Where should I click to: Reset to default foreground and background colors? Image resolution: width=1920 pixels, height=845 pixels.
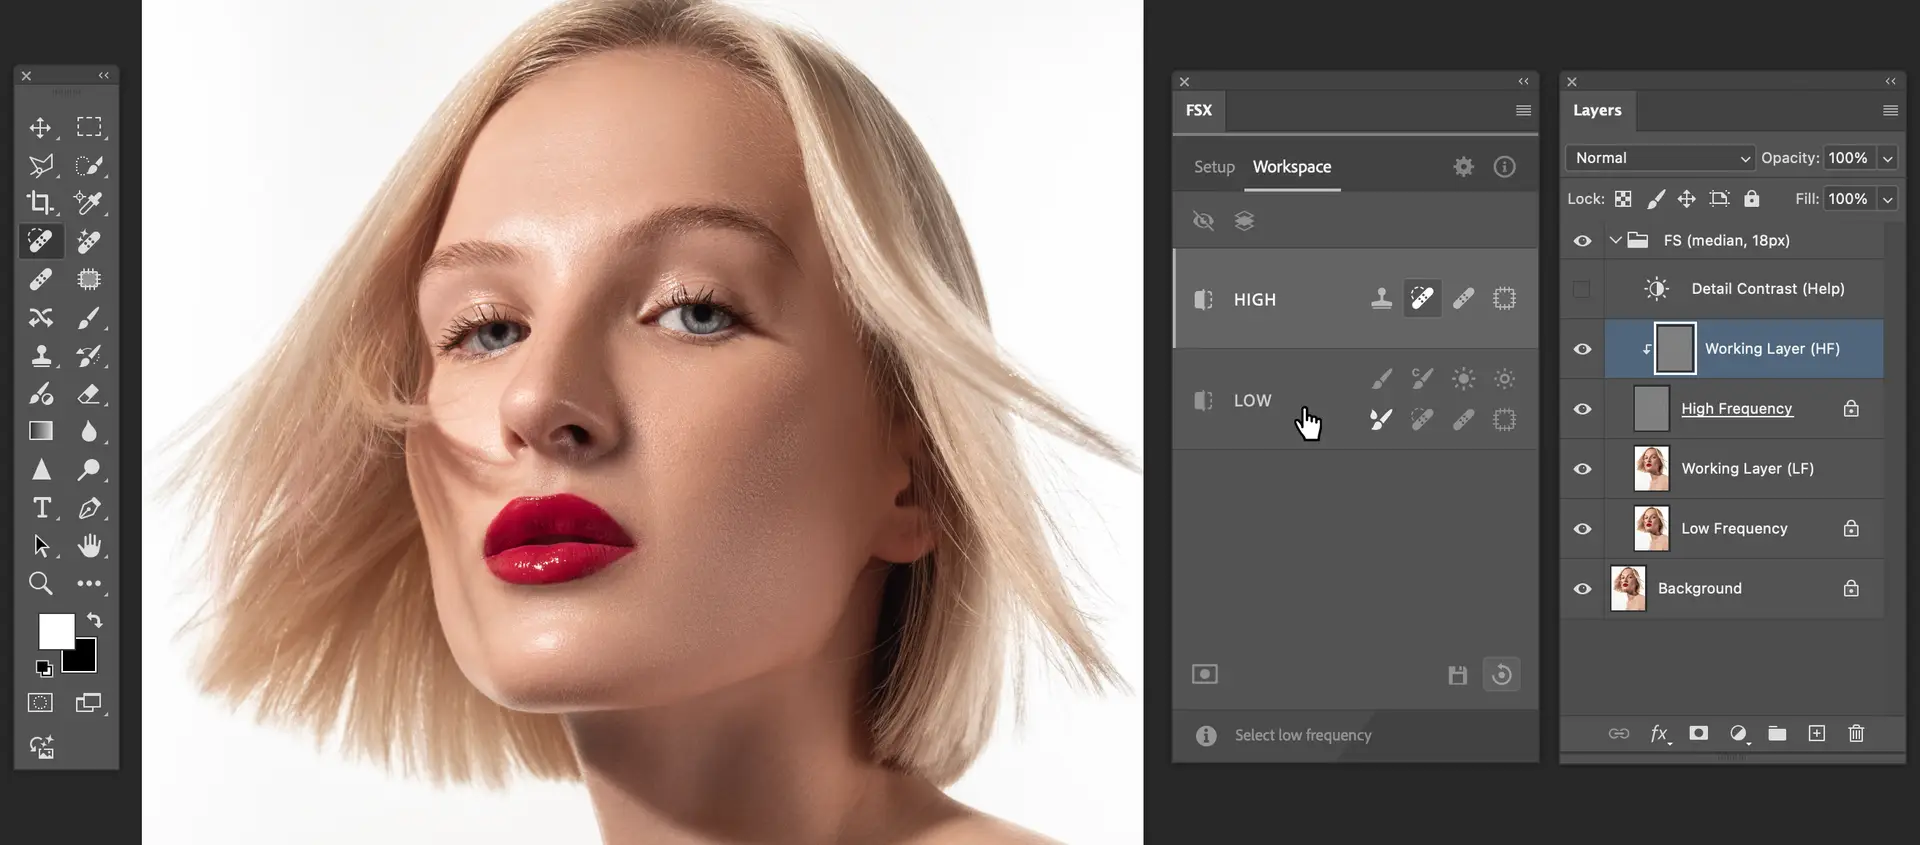(44, 668)
